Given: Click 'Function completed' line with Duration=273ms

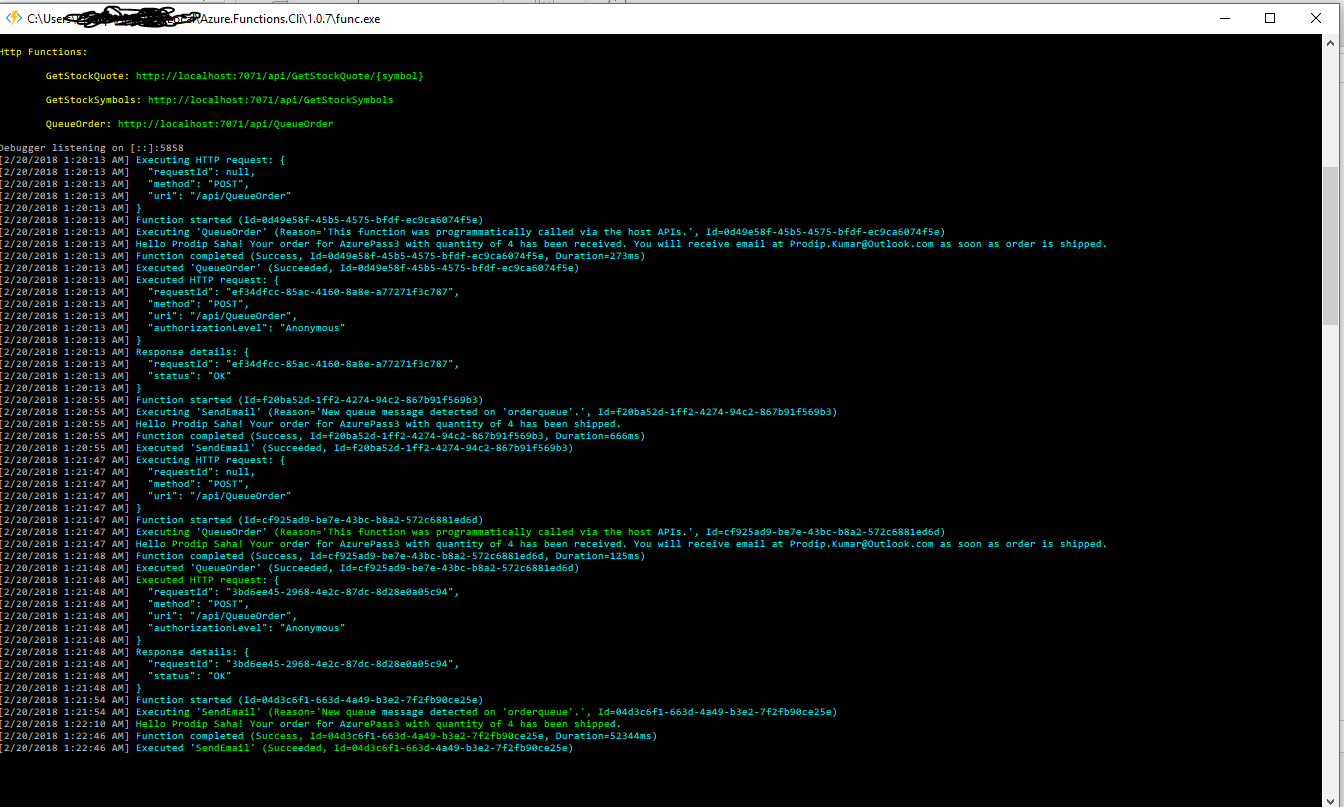Looking at the screenshot, I should pyautogui.click(x=323, y=256).
